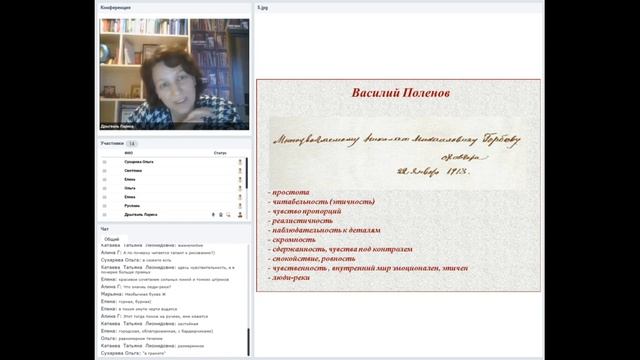Select participant Сухарева Ольга
640x360 pixels.
(139, 162)
